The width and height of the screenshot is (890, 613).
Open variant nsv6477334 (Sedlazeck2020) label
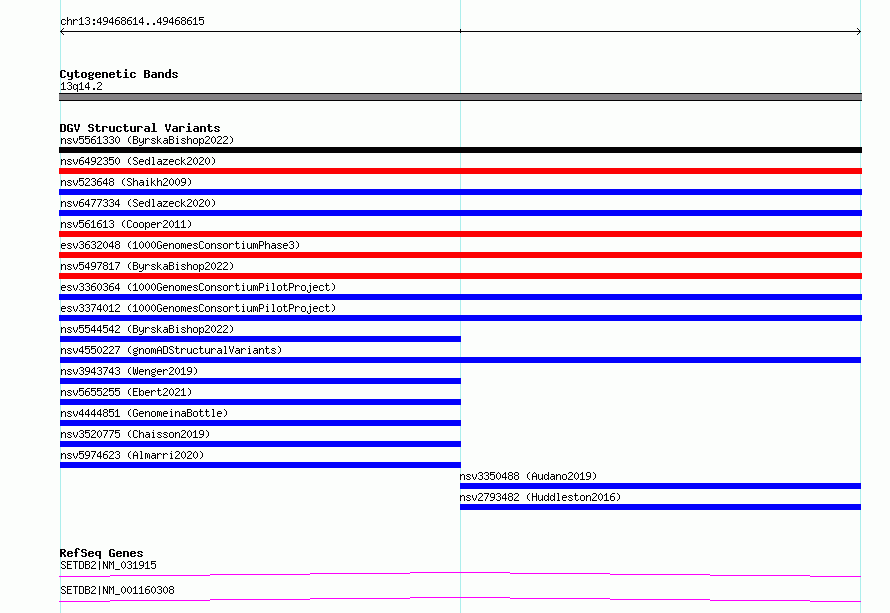(x=138, y=203)
